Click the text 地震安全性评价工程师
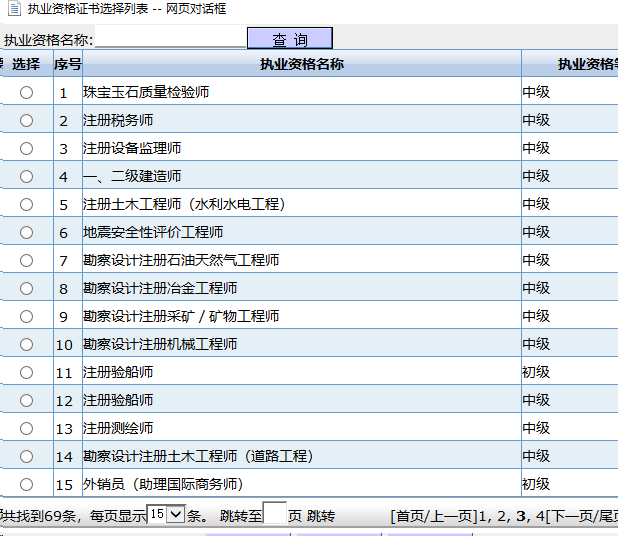 point(153,232)
